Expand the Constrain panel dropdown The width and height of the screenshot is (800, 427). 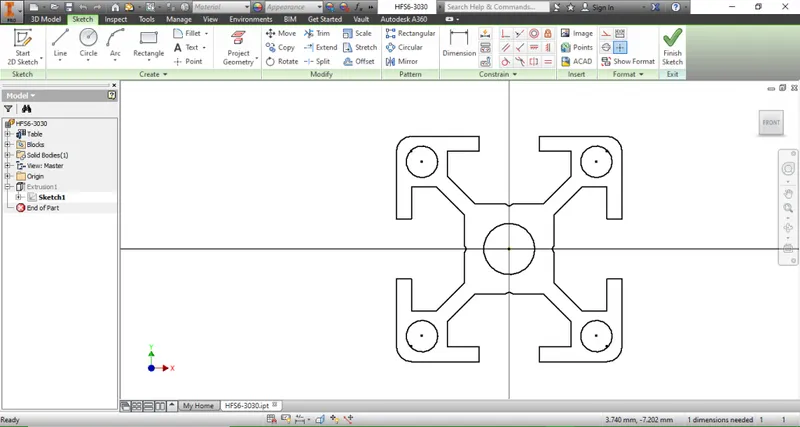click(x=498, y=74)
